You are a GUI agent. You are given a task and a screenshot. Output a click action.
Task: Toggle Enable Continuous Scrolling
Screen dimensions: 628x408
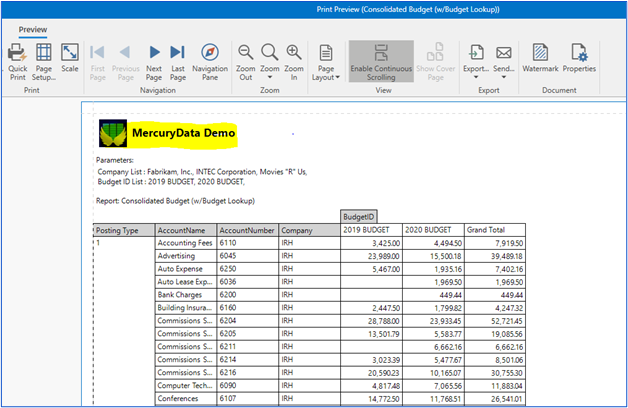point(381,61)
